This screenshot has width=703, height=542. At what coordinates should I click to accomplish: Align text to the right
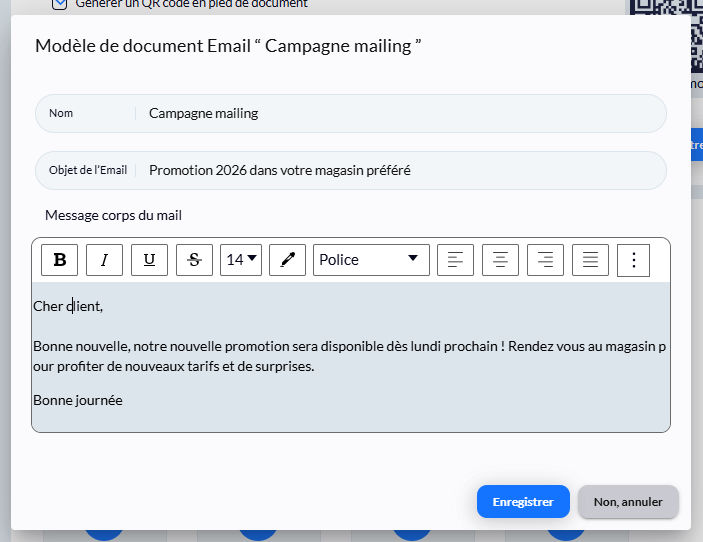coord(545,260)
